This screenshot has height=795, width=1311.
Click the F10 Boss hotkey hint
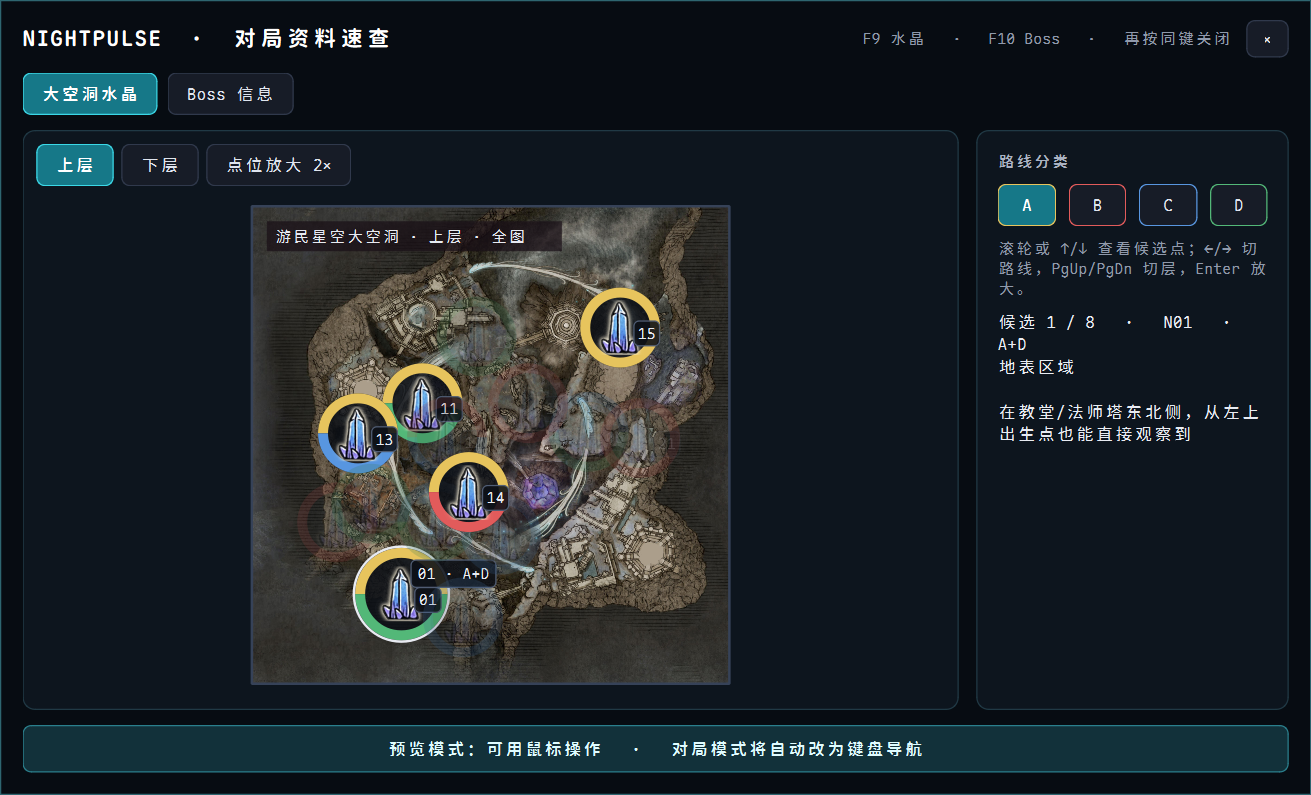1024,39
